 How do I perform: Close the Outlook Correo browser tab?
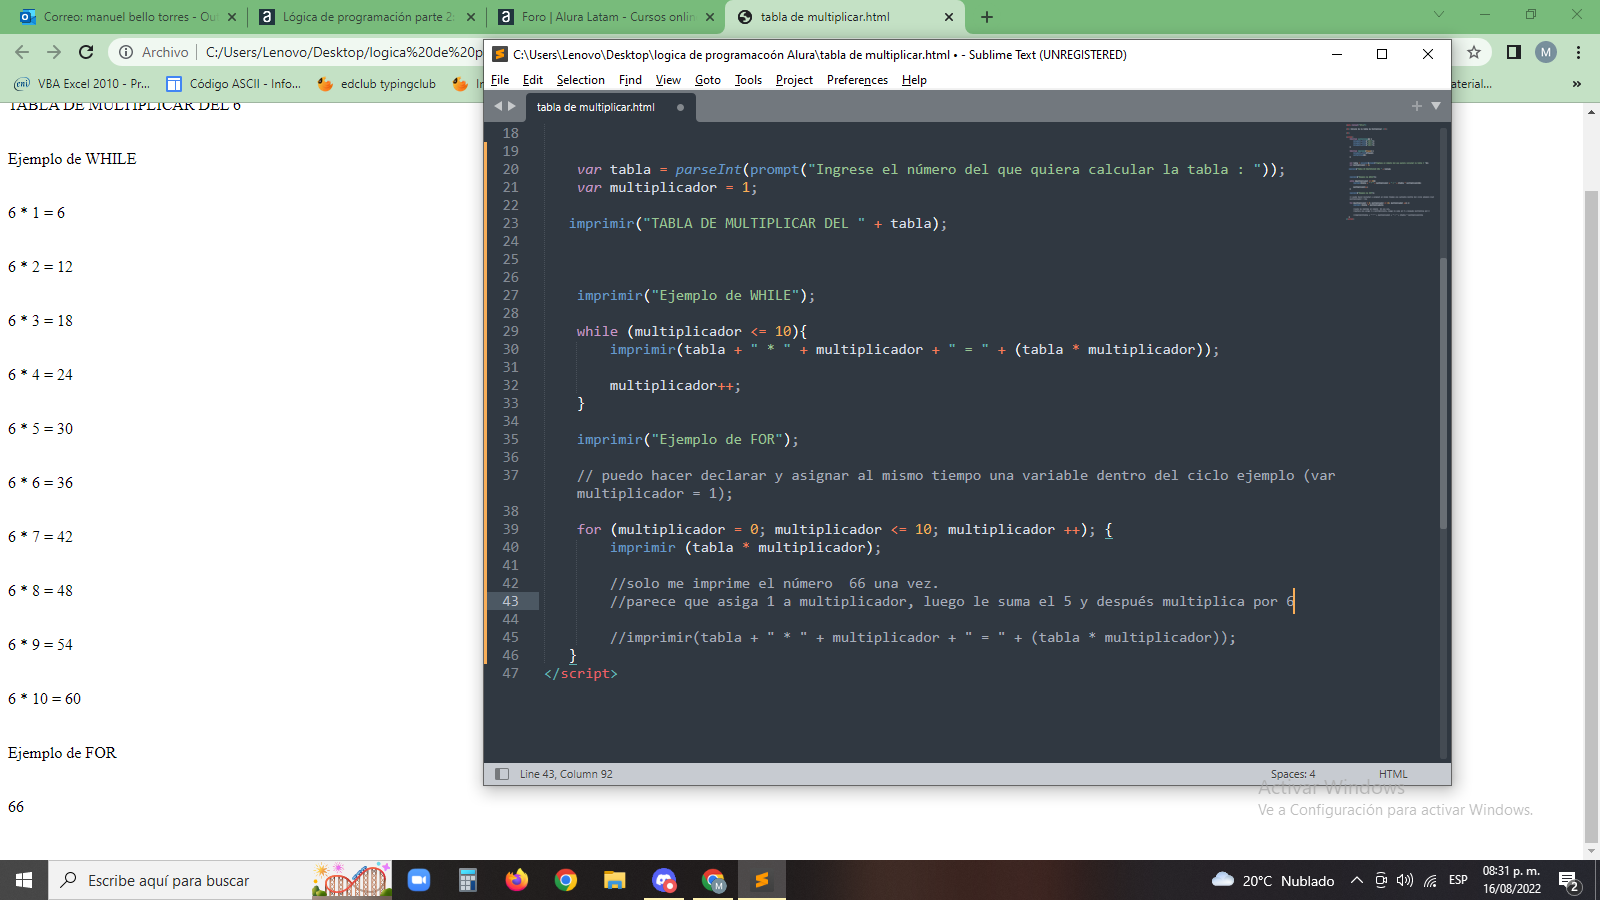click(232, 17)
